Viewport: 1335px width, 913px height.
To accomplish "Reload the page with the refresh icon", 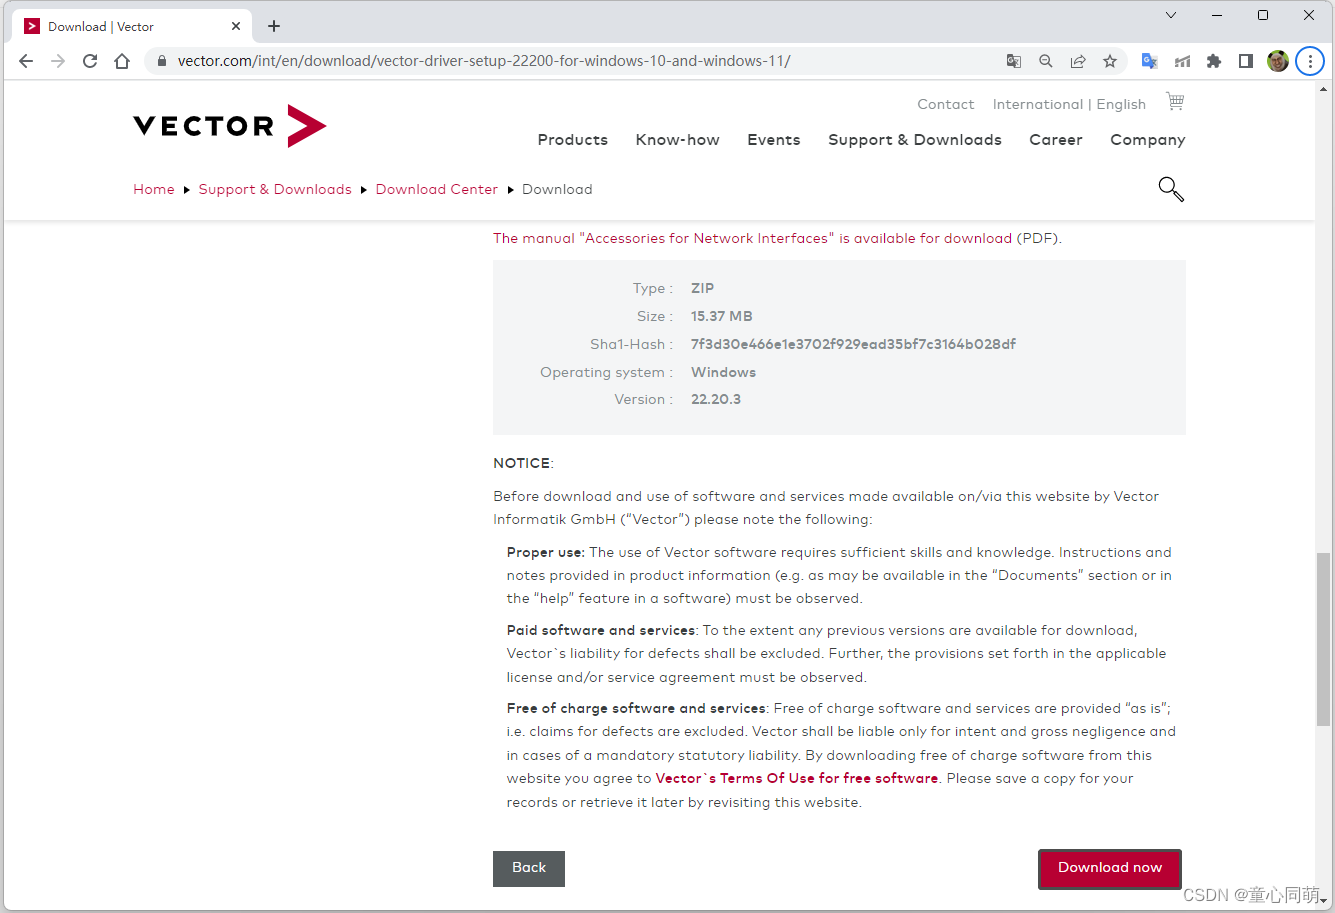I will click(90, 61).
